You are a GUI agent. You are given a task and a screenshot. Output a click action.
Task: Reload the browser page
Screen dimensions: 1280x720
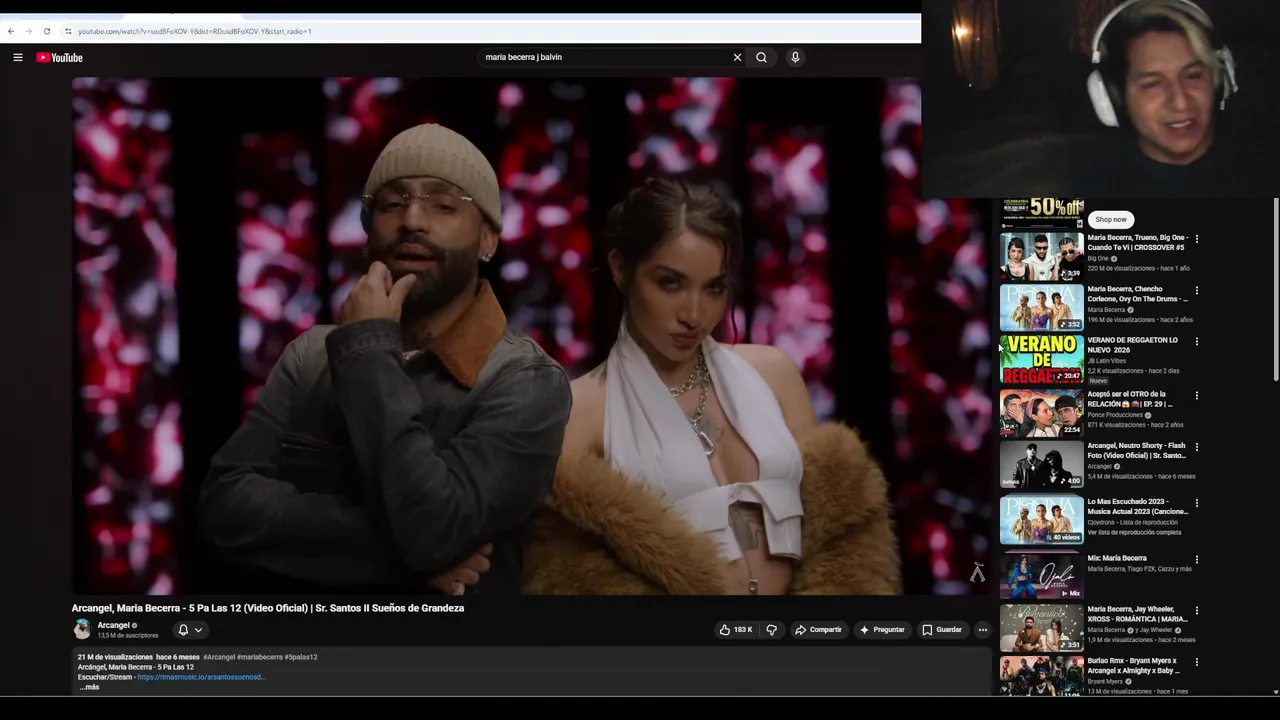(46, 31)
